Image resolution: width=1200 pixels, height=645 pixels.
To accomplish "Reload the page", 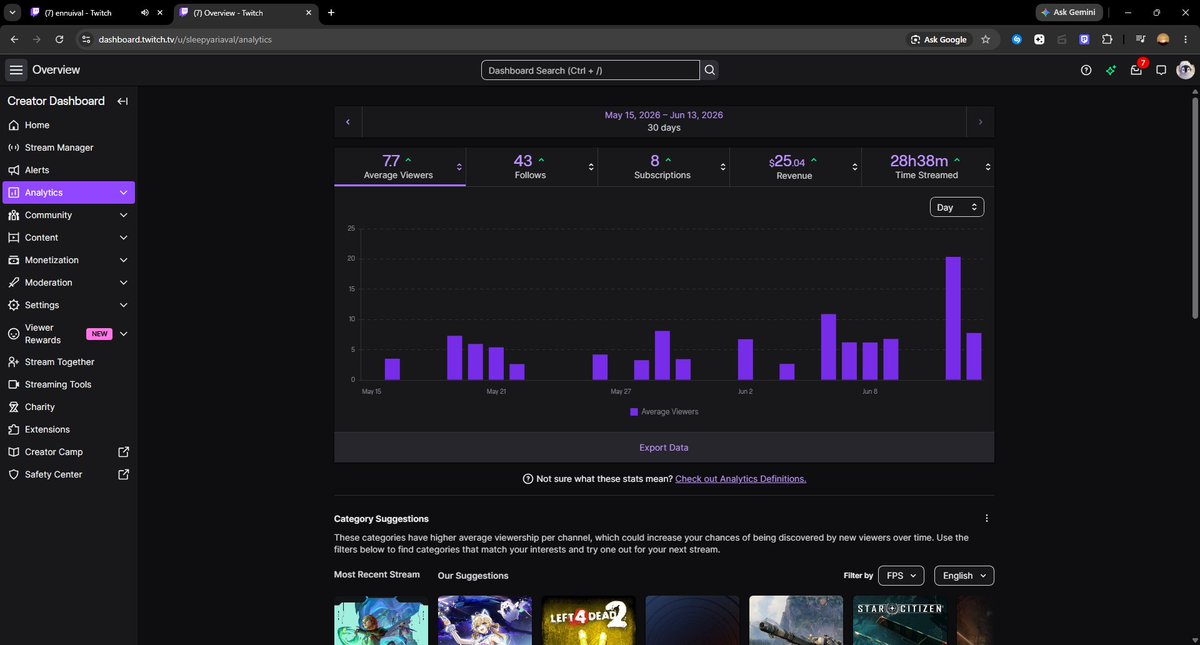I will point(60,39).
